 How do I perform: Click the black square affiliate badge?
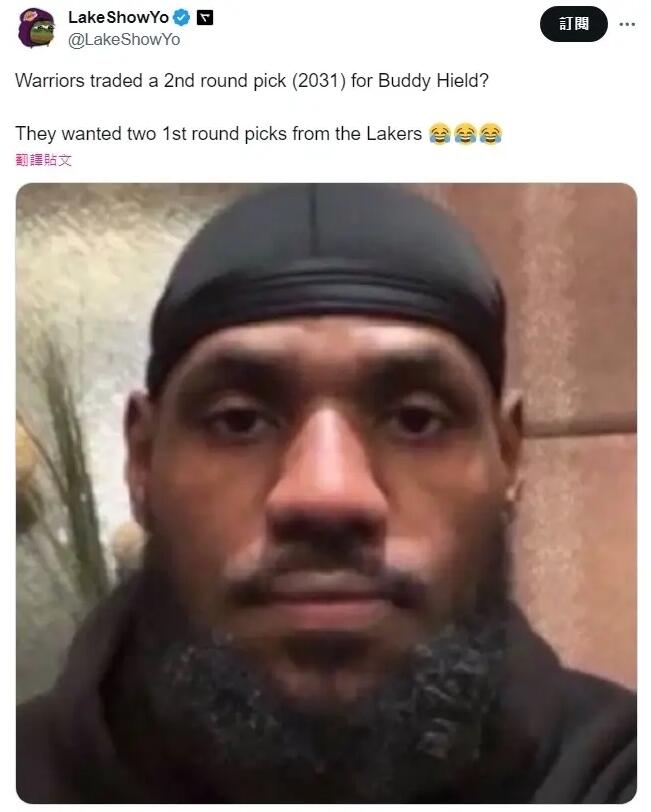(205, 18)
